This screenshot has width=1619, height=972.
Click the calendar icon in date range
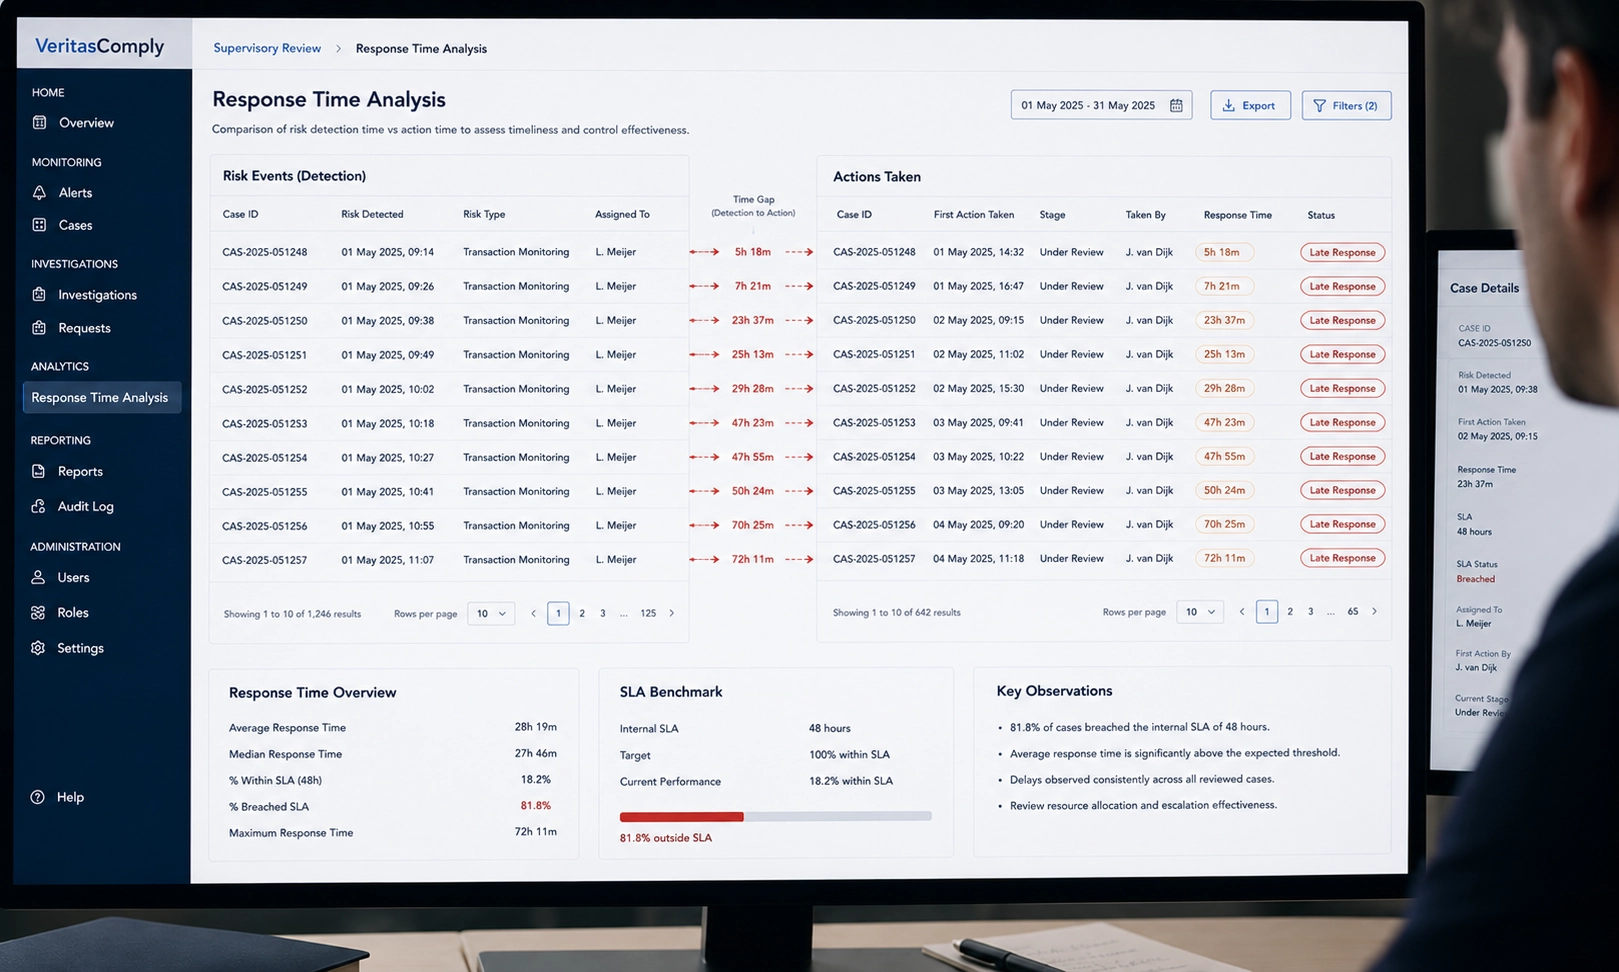click(x=1176, y=105)
